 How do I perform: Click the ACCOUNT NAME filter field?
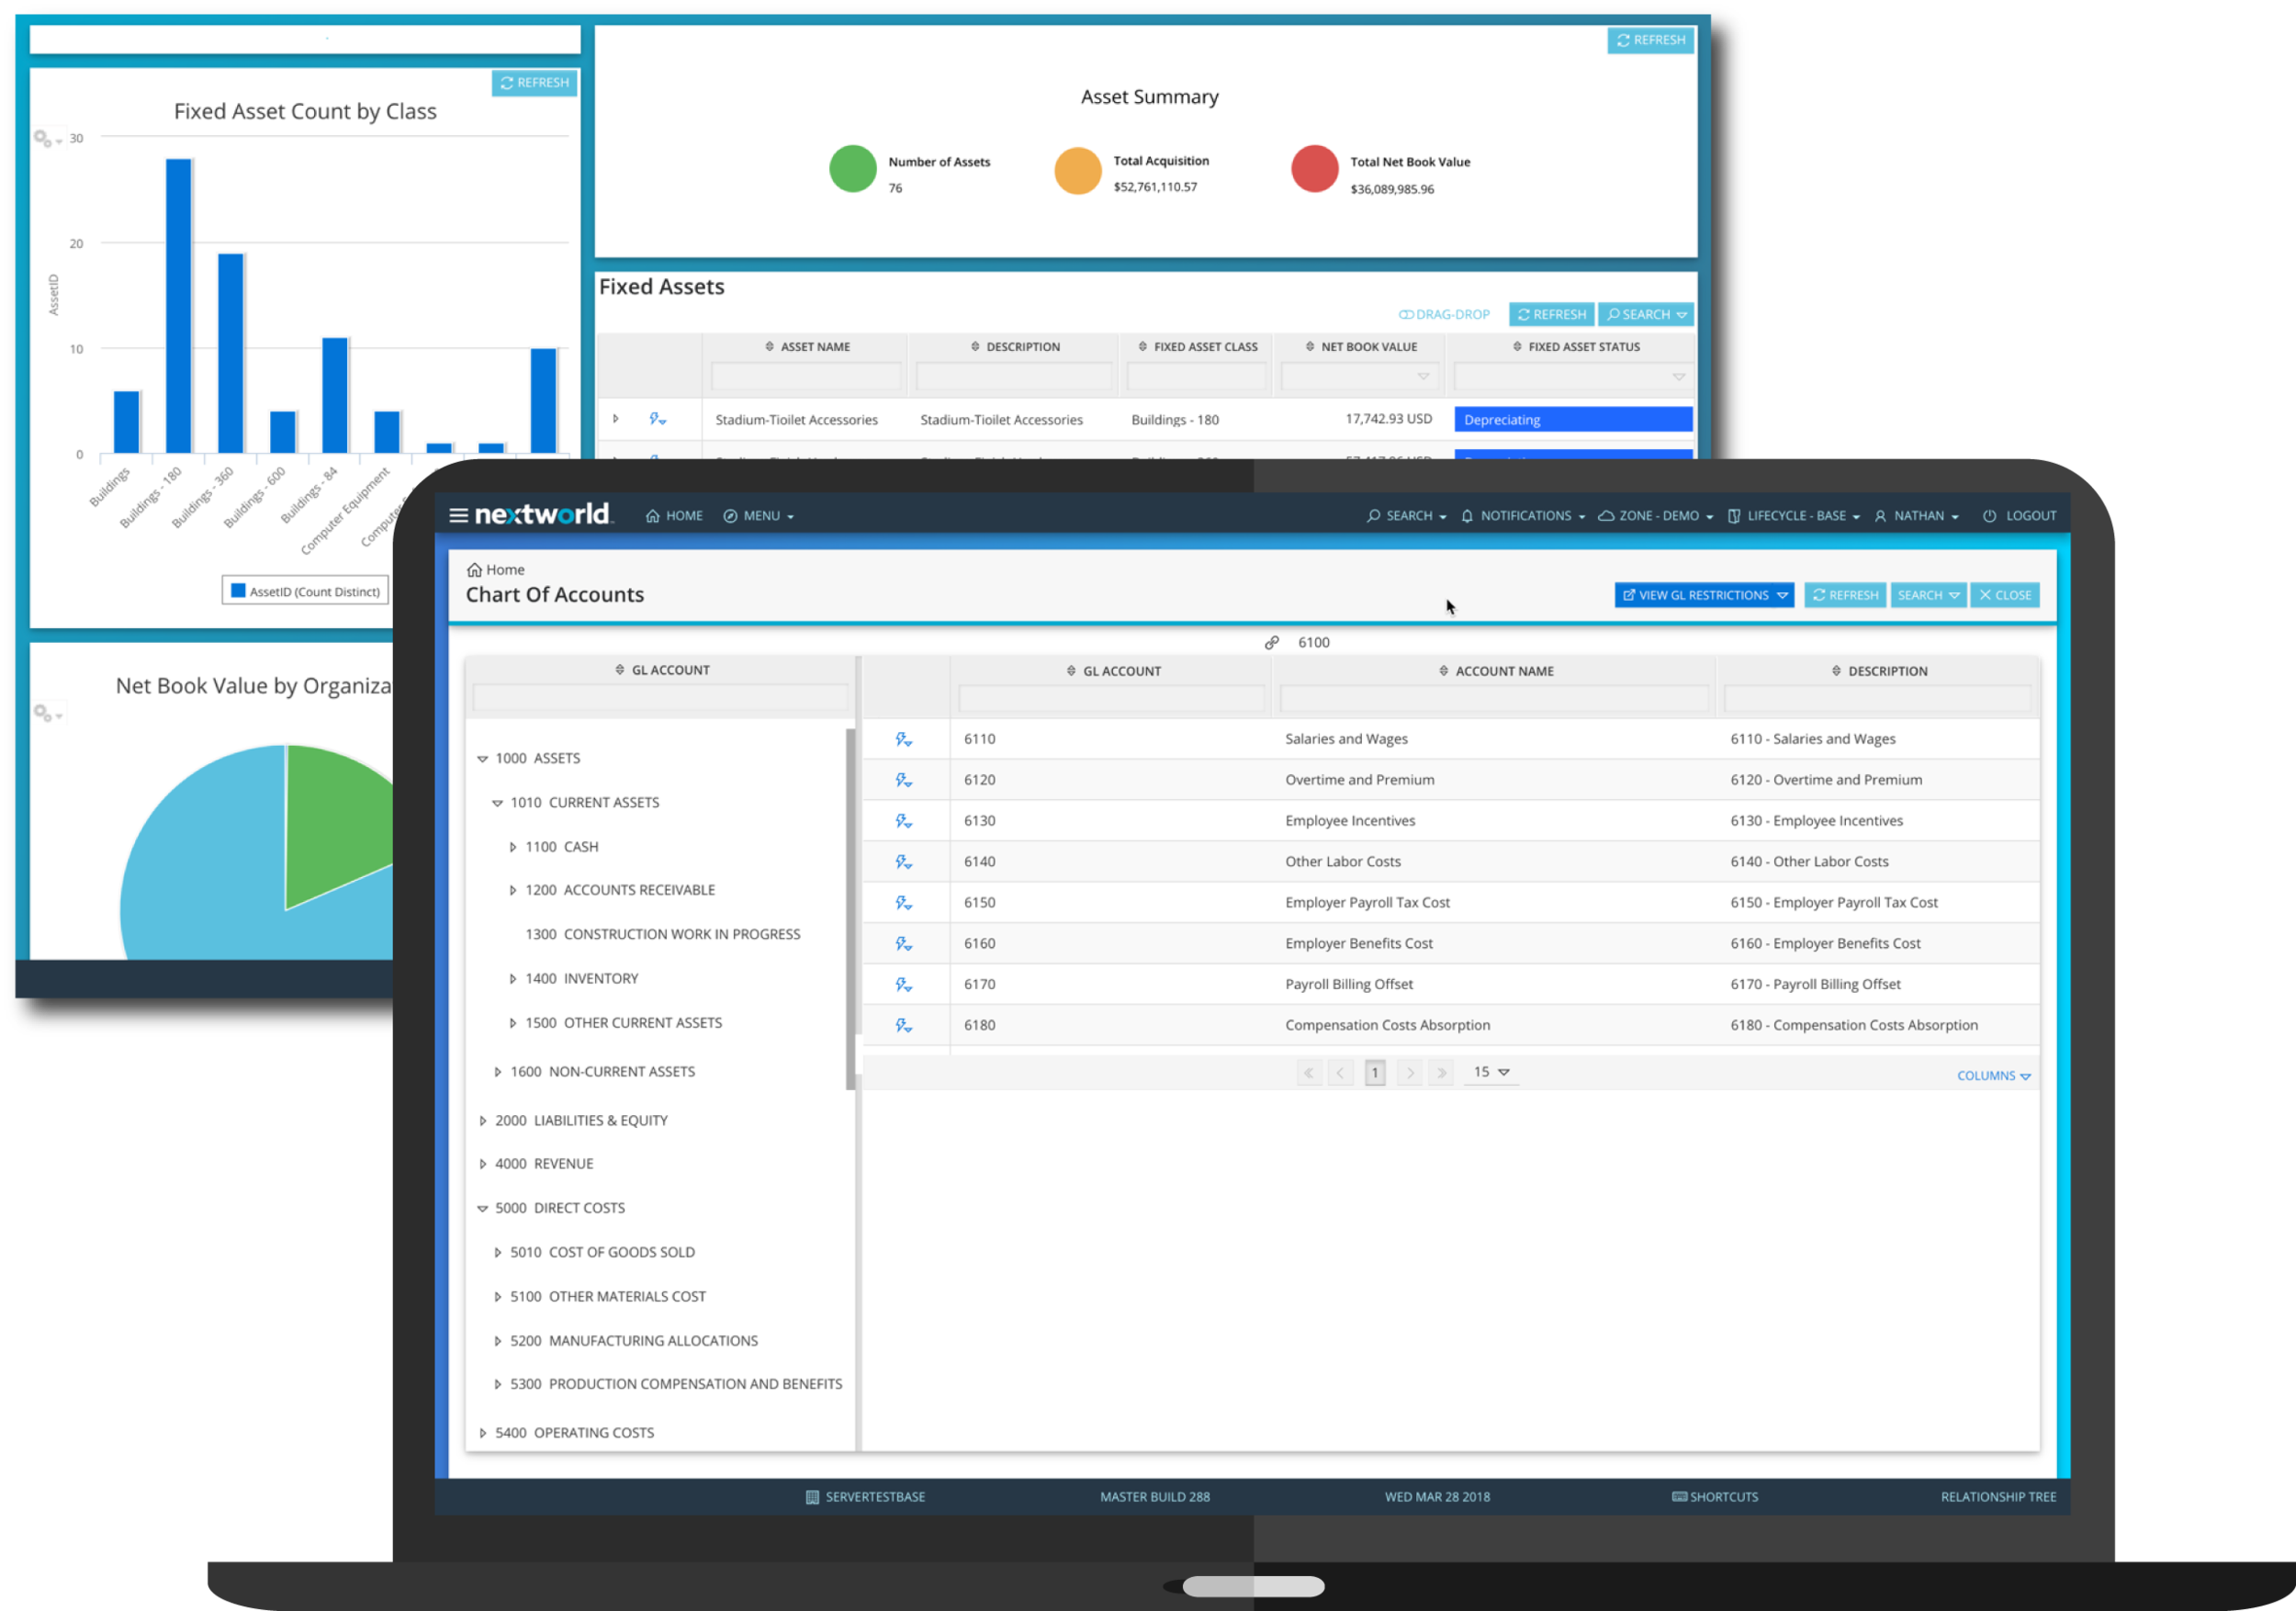[1494, 698]
